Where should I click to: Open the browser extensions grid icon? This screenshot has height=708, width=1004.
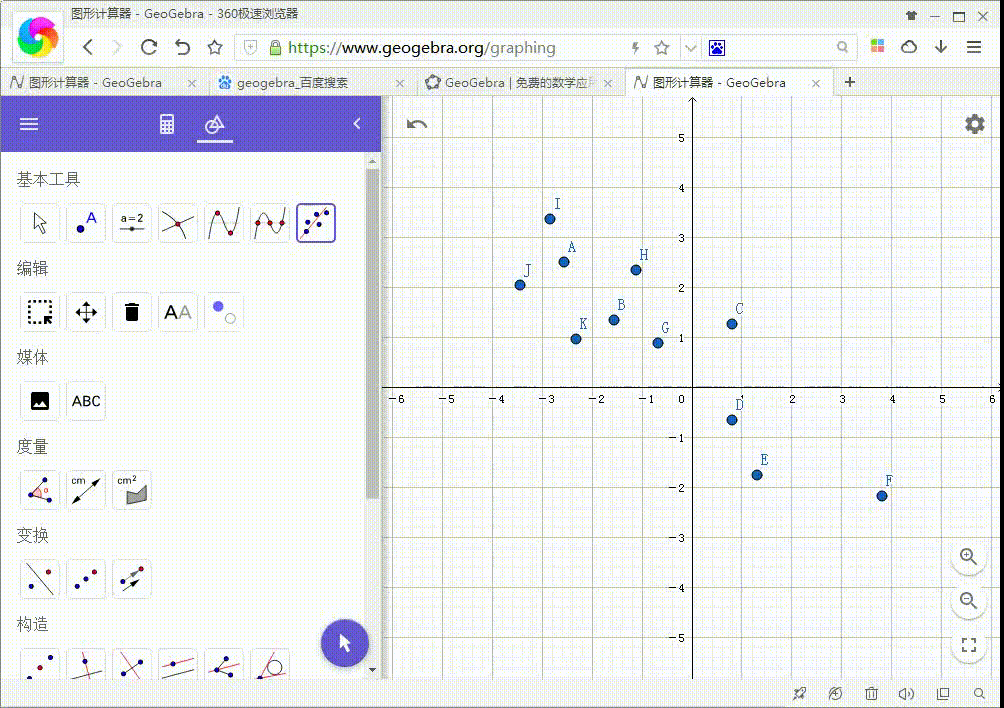point(877,46)
